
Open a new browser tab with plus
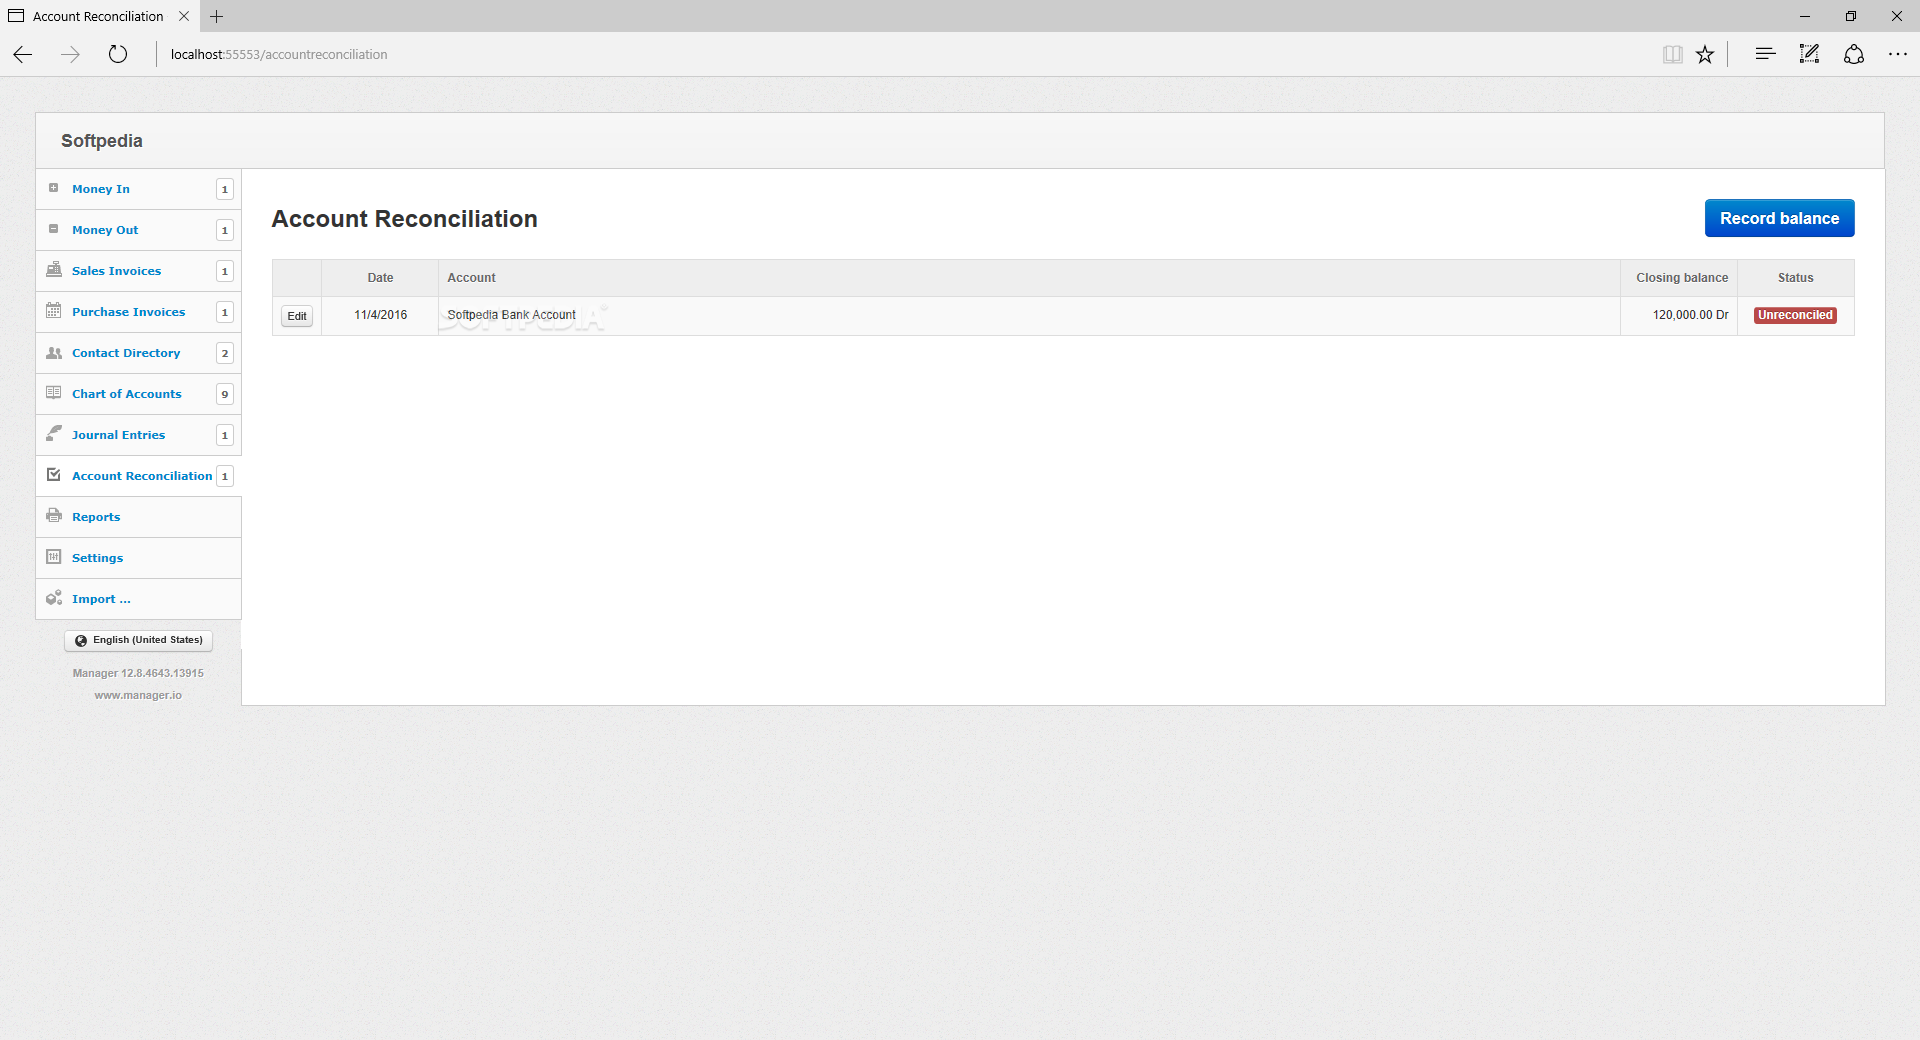click(x=216, y=16)
